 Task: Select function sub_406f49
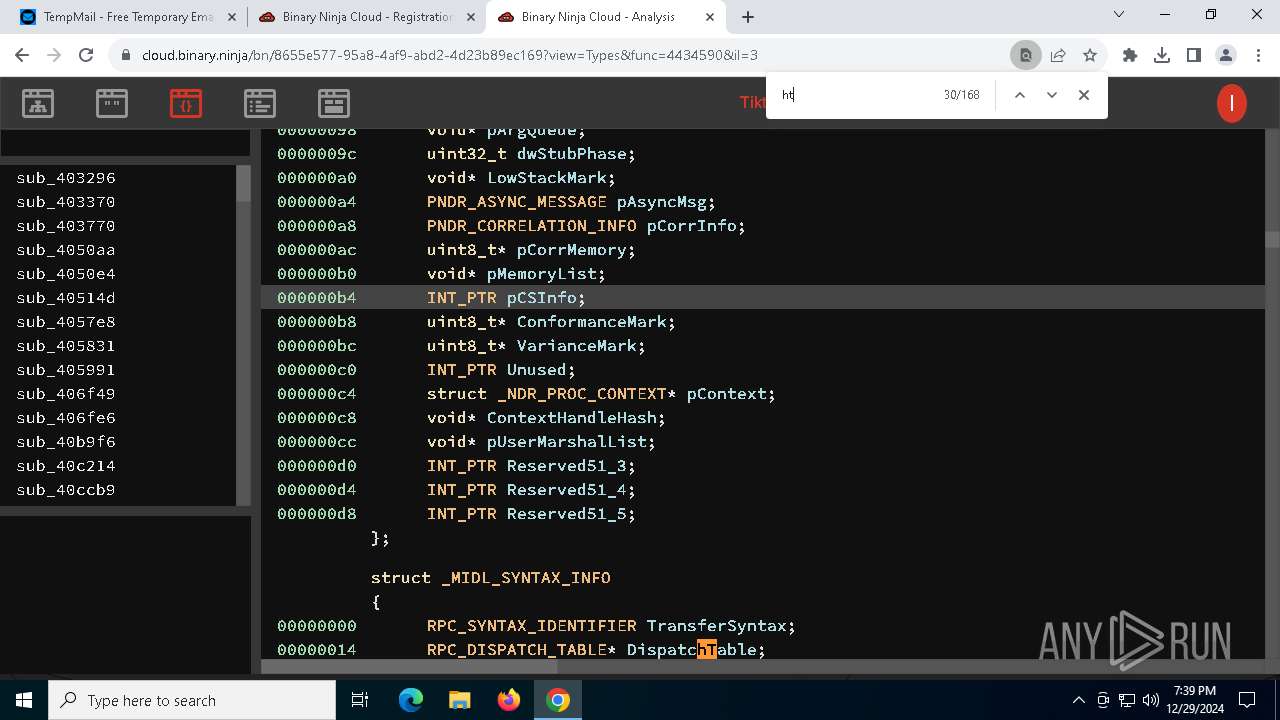(x=66, y=394)
